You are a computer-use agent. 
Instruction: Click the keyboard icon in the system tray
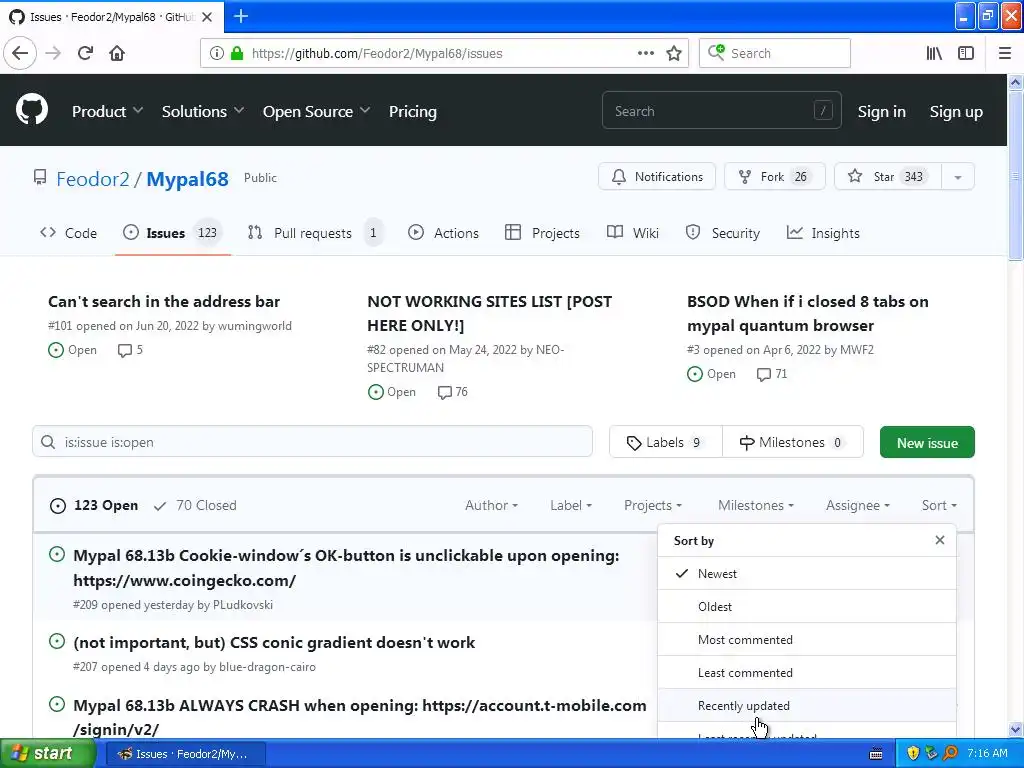point(876,754)
